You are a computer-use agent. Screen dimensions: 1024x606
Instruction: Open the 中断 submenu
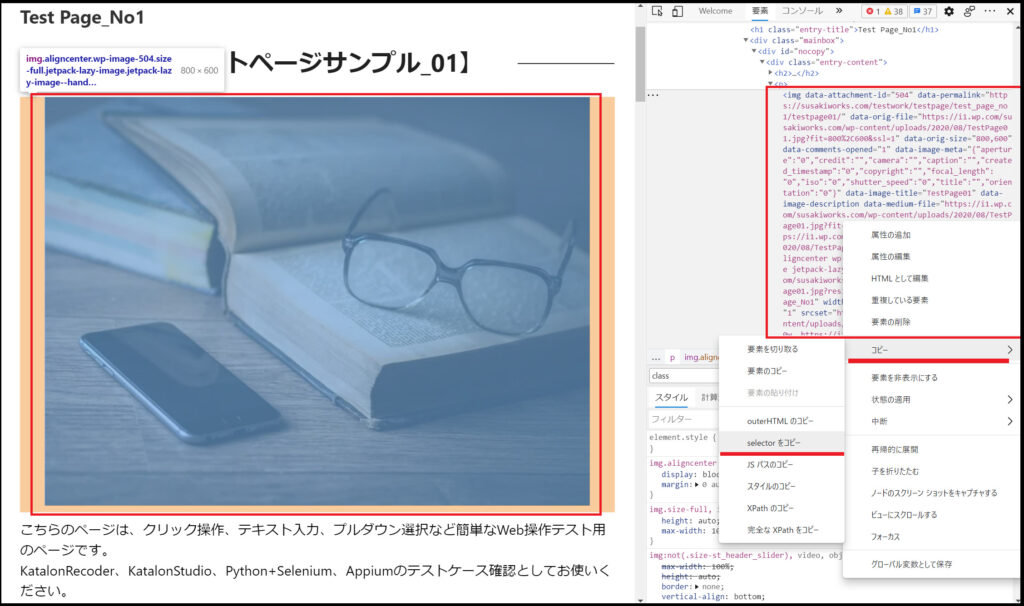click(933, 421)
